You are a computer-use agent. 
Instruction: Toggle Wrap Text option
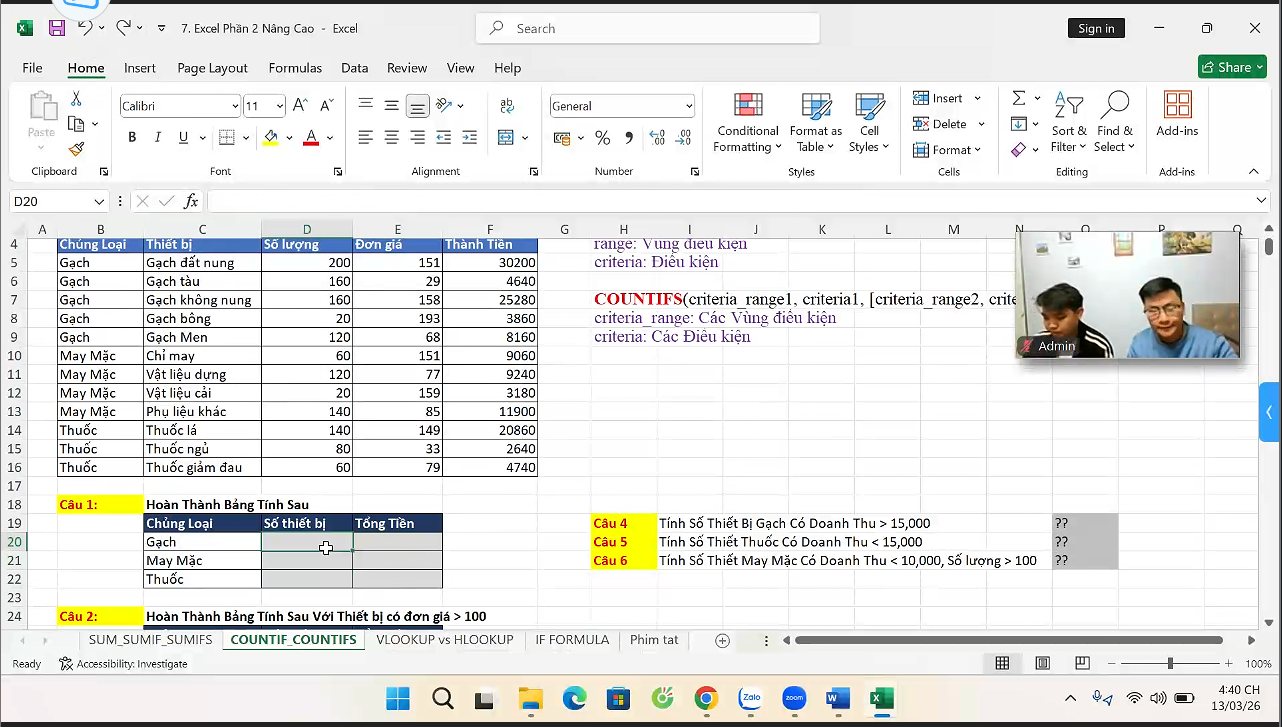tap(507, 105)
